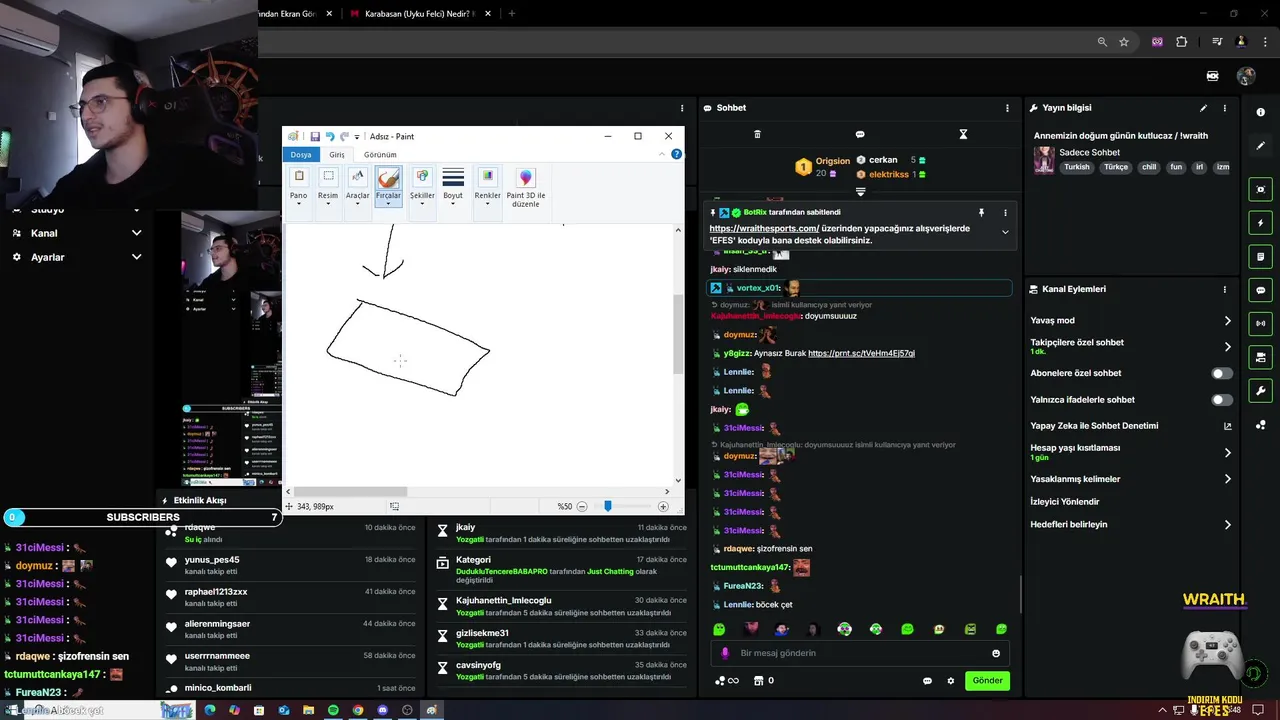Screen dimensions: 1280x720
Task: Click the Turkish tag in stream info
Action: pyautogui.click(x=1077, y=168)
